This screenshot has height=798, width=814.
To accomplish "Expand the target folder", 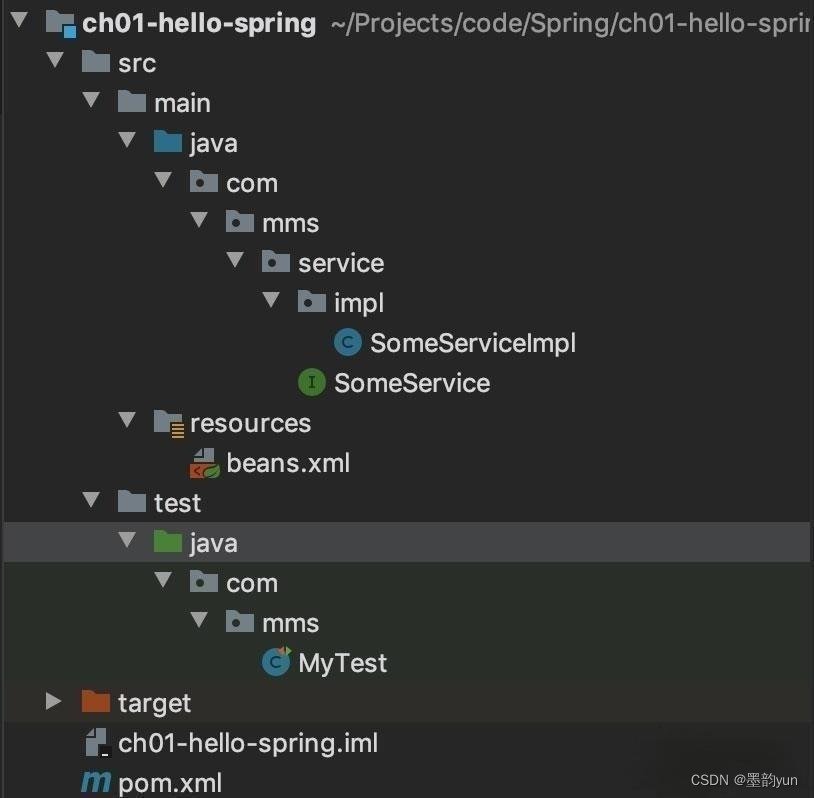I will [53, 701].
